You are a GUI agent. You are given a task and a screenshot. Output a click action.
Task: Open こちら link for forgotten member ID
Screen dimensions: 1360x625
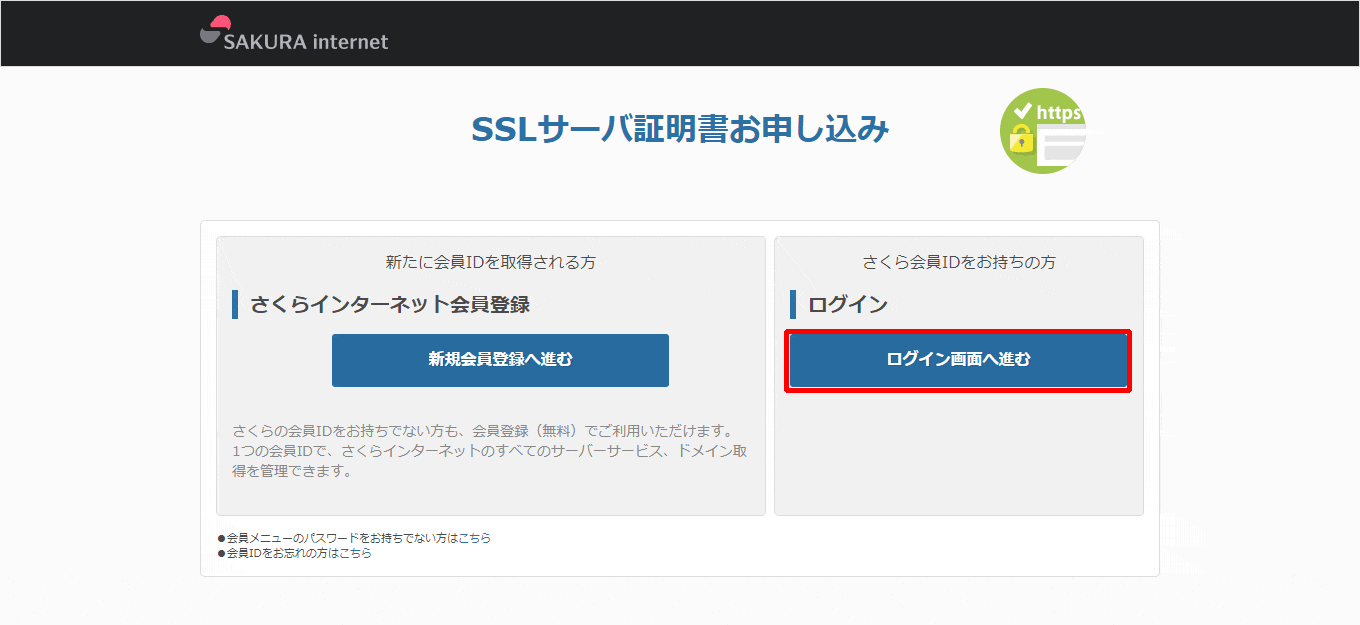tap(355, 553)
